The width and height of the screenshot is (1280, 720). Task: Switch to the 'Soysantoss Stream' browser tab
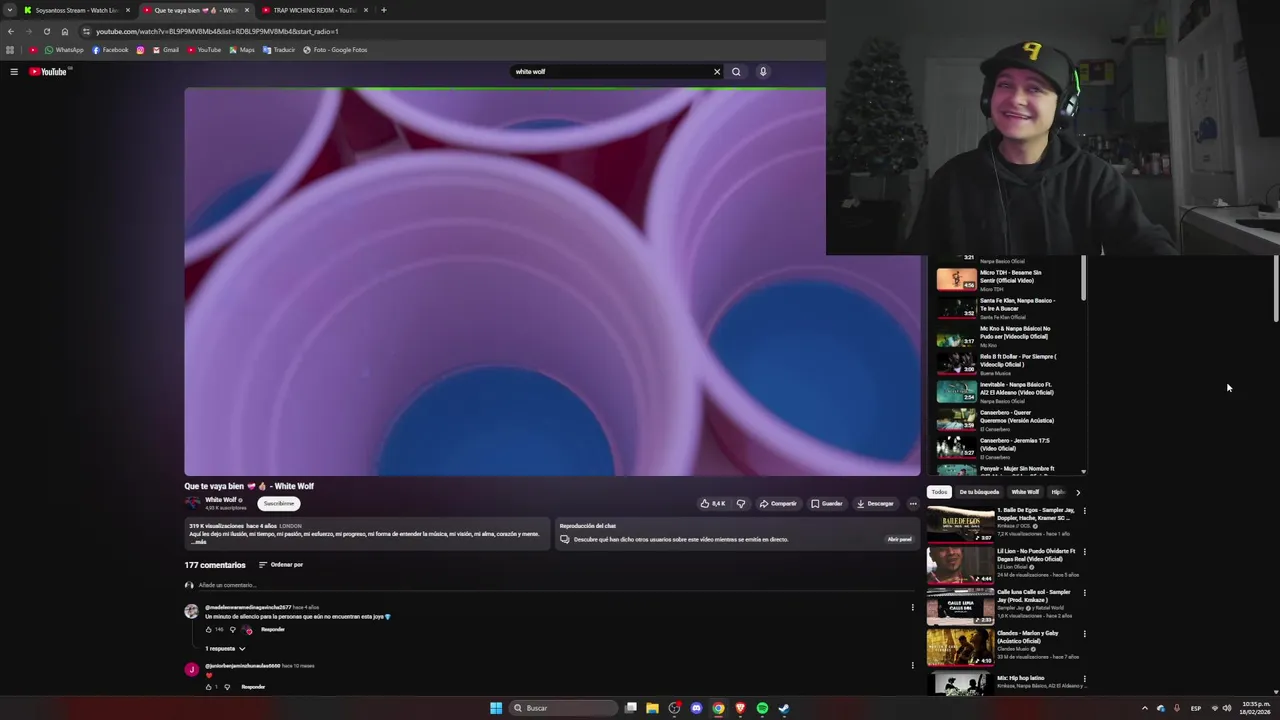click(77, 10)
